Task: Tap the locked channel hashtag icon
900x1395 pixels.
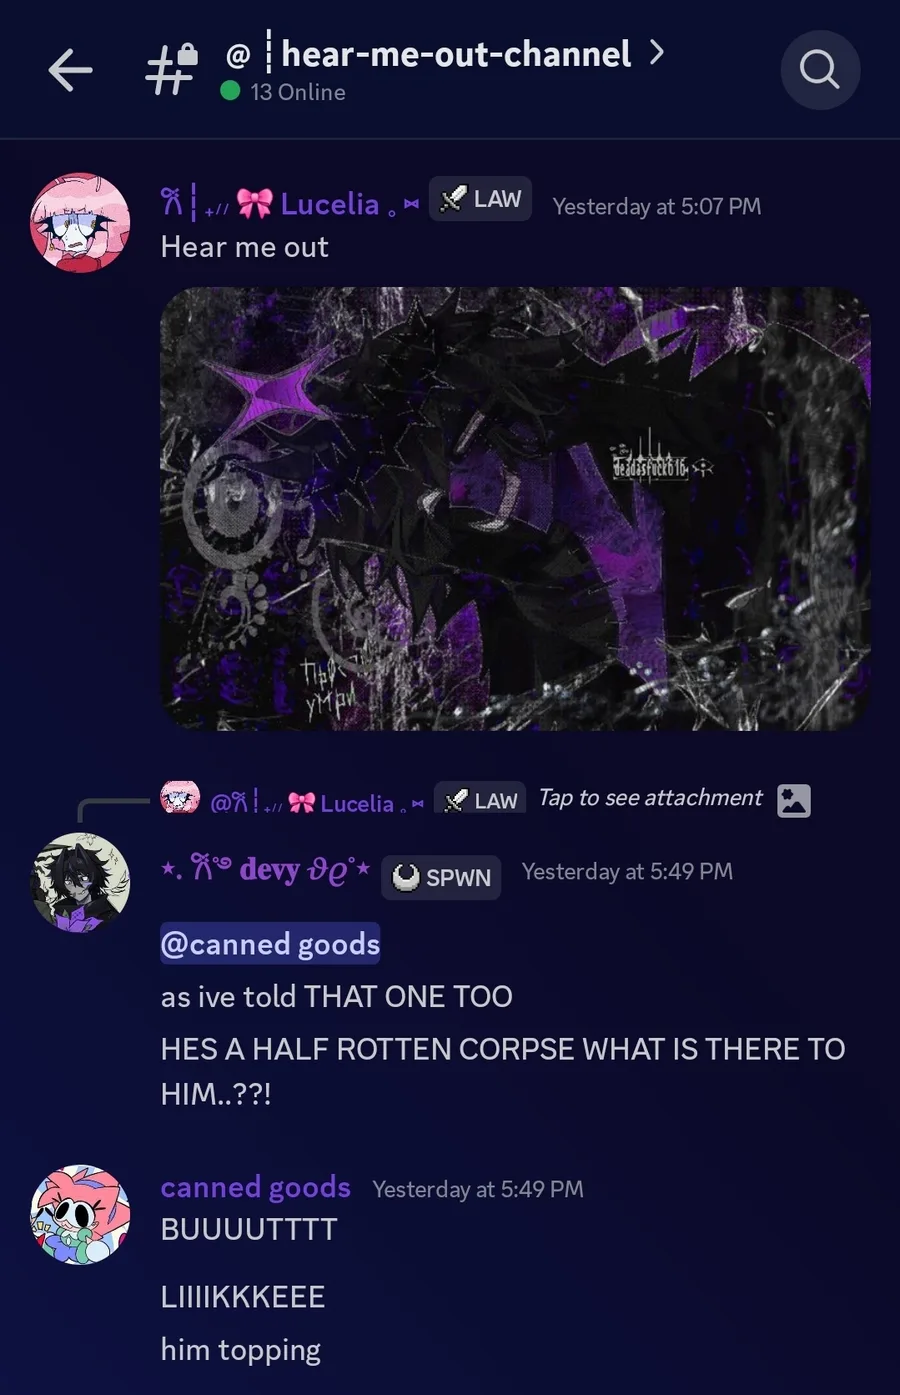Action: [x=172, y=68]
